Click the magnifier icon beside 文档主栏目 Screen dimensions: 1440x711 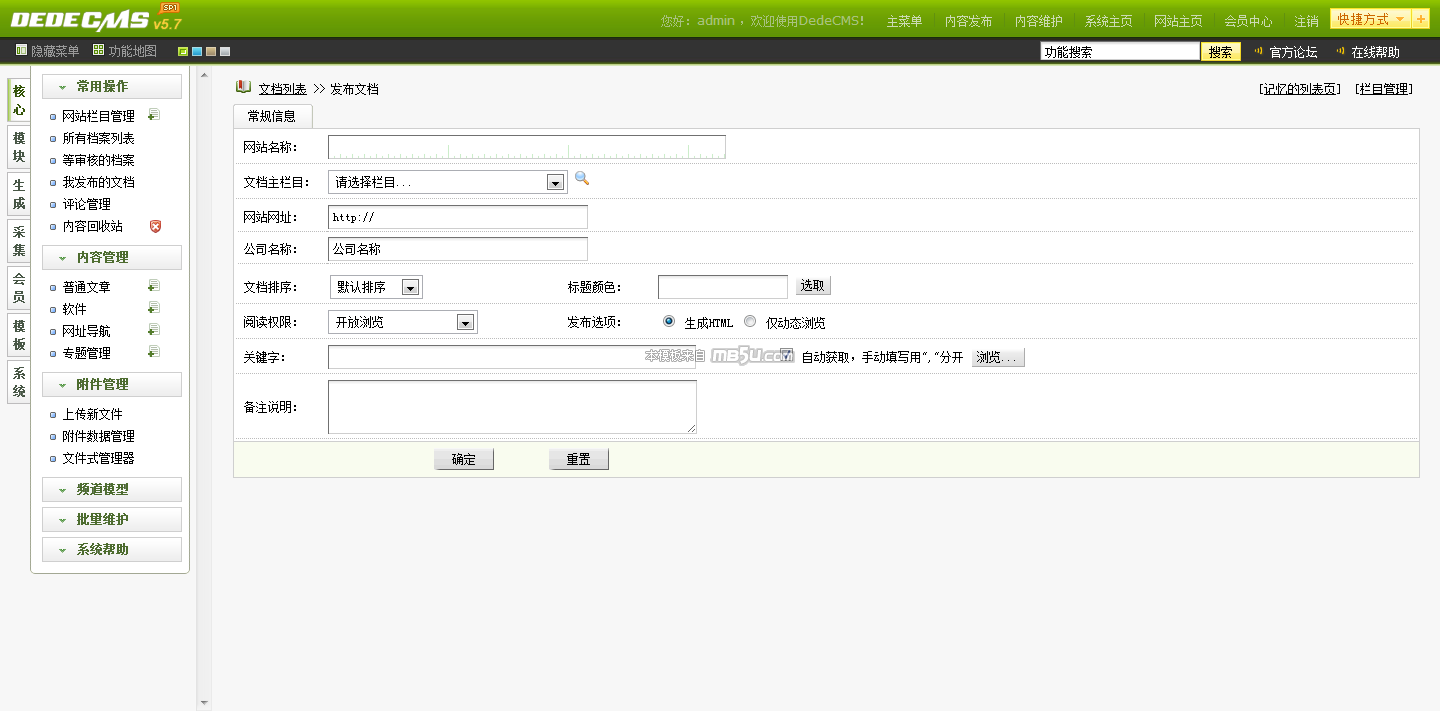click(582, 179)
